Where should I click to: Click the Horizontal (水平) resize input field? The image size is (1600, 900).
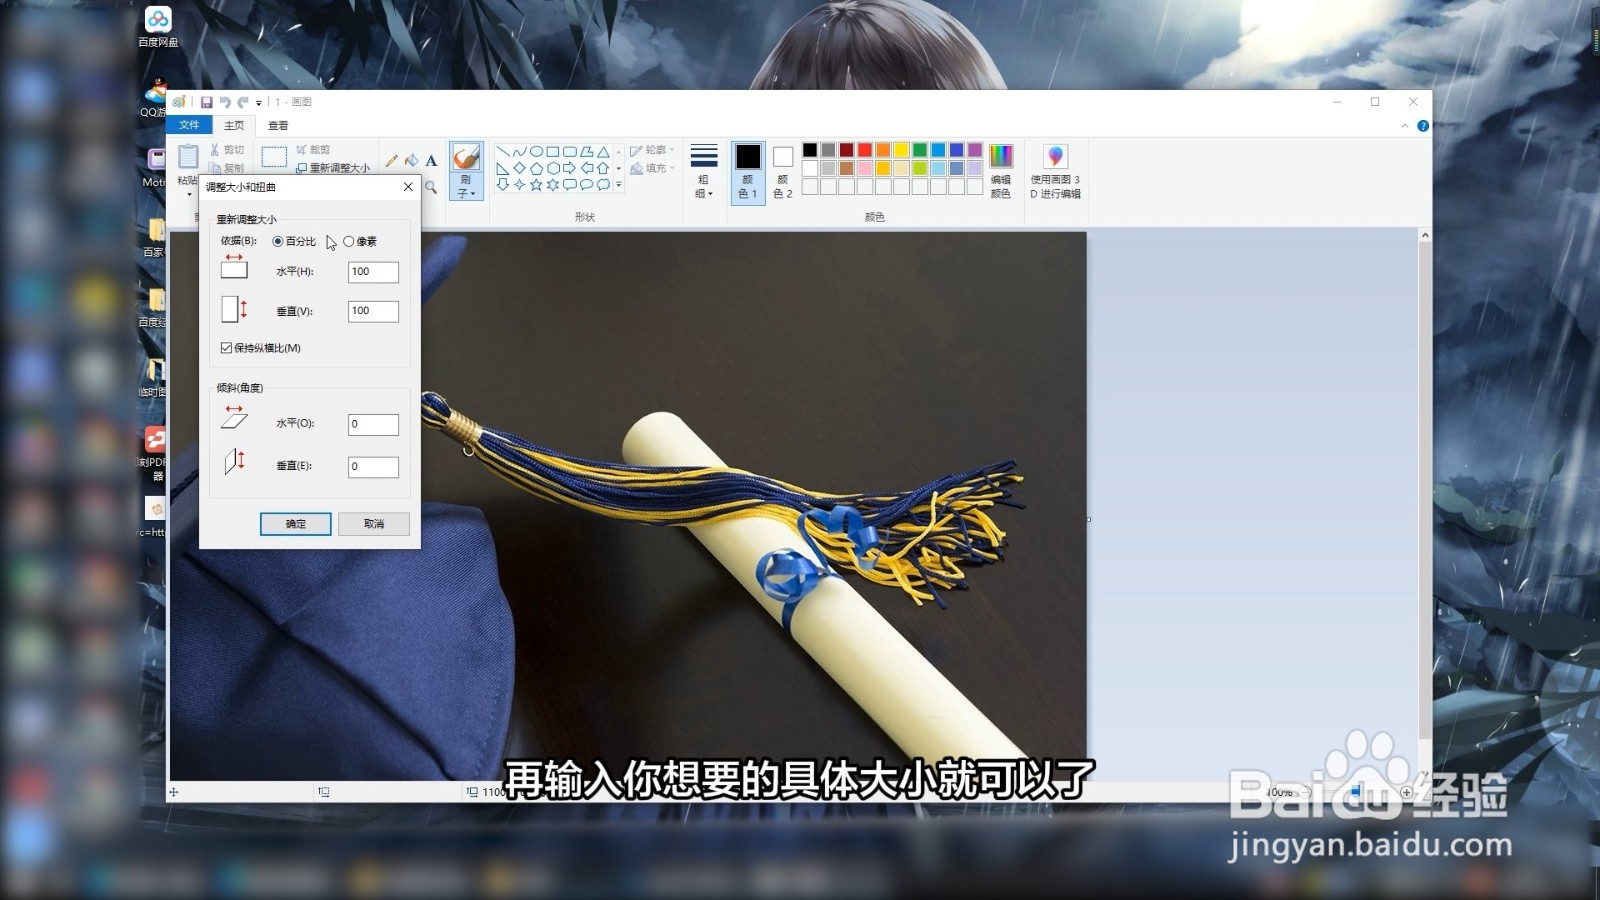[373, 272]
